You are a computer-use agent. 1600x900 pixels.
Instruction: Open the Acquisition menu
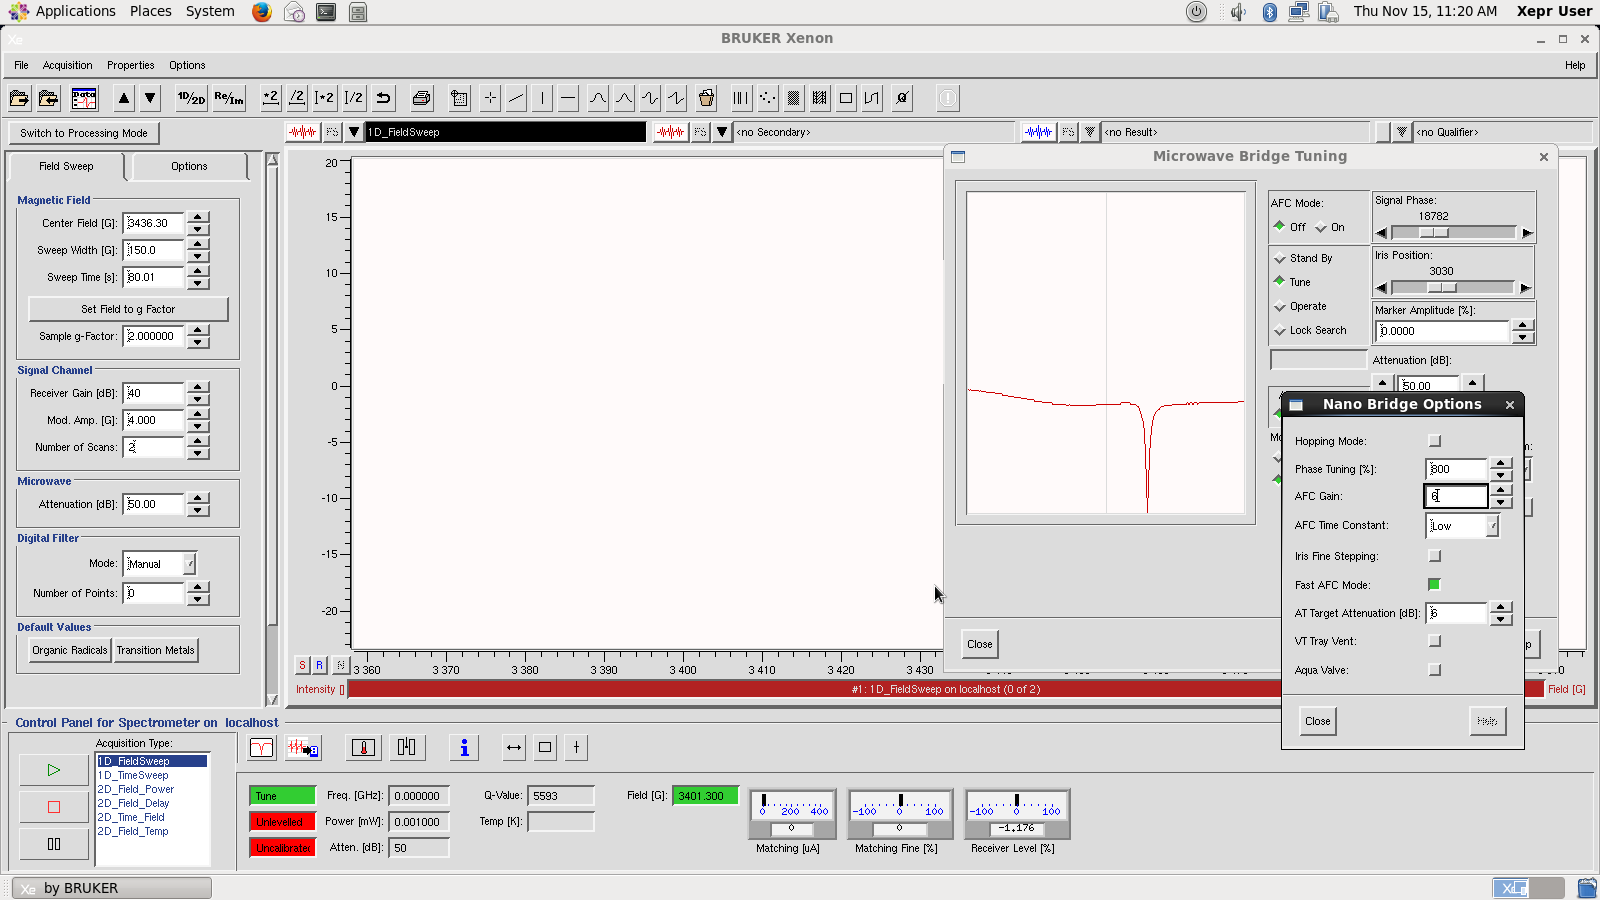[67, 65]
